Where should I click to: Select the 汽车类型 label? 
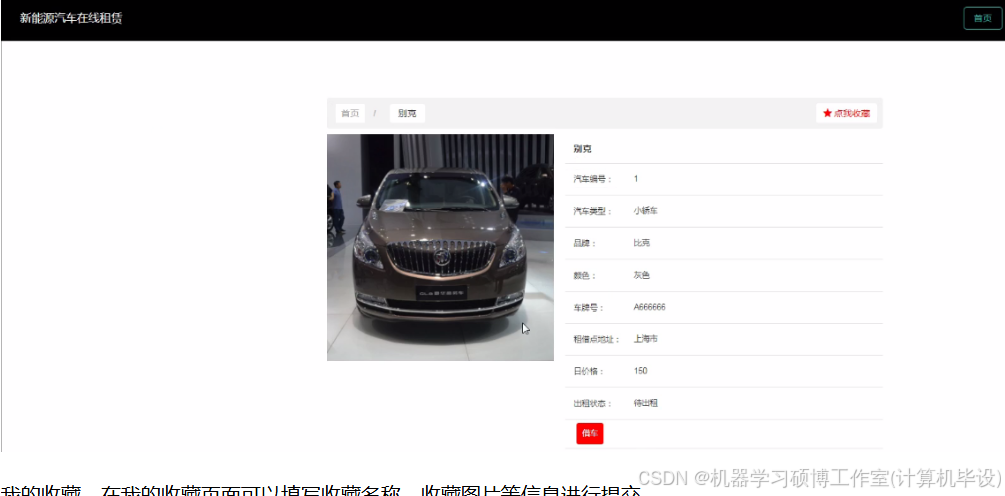click(x=593, y=211)
